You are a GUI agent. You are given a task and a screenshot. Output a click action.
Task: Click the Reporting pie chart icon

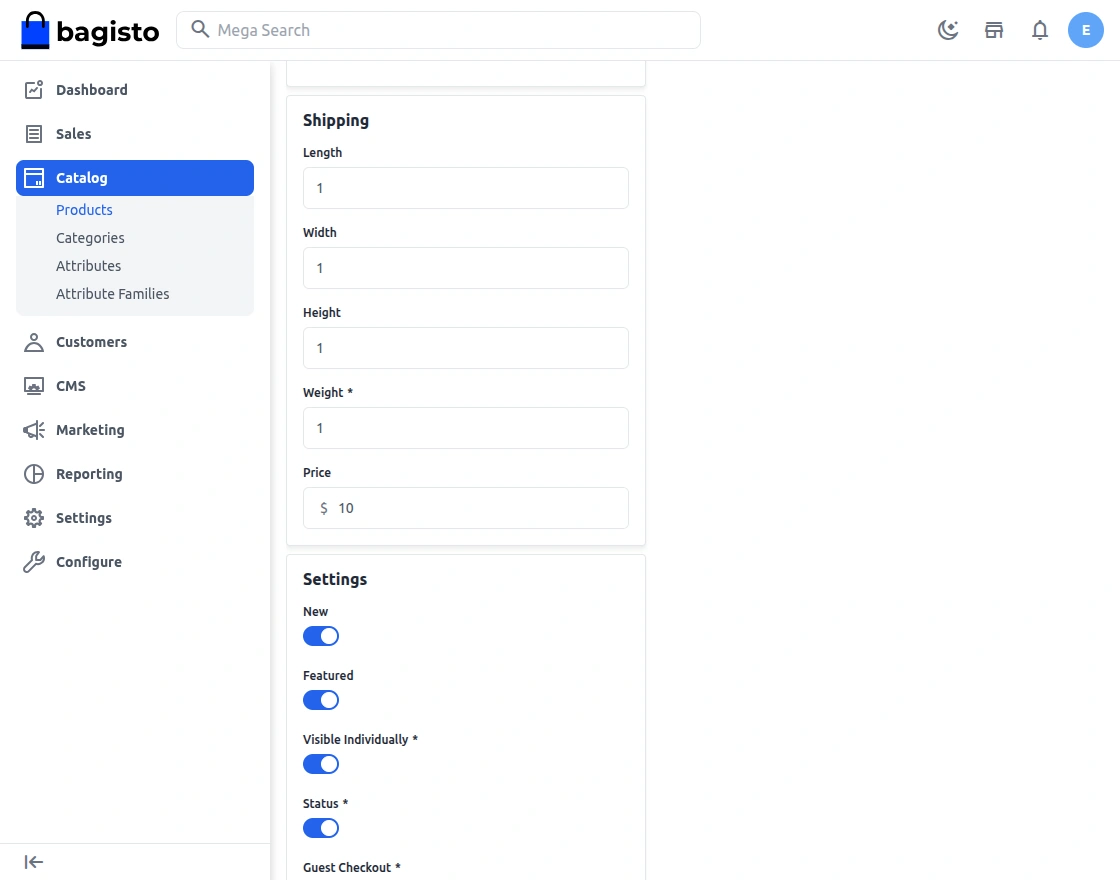34,474
